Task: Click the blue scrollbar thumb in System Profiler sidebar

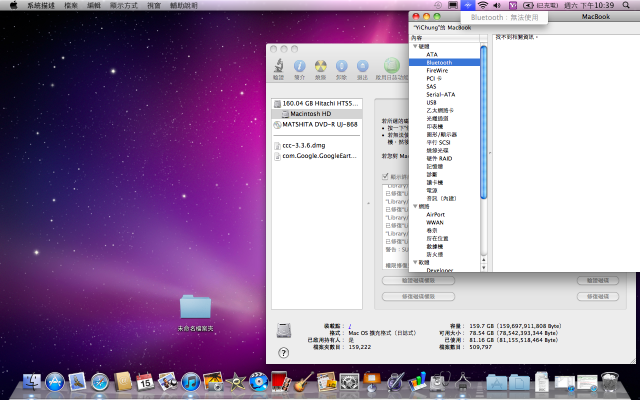Action: (x=484, y=122)
